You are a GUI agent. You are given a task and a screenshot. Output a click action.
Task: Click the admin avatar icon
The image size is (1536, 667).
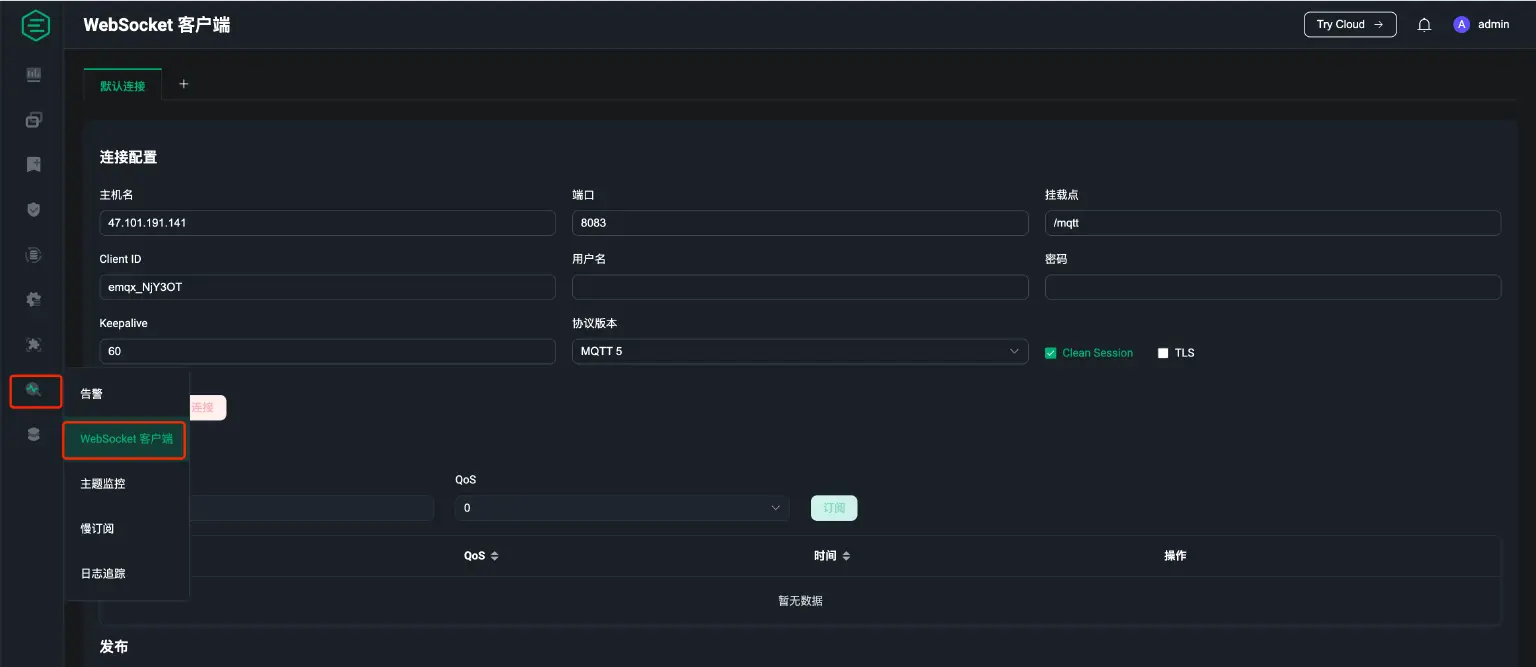(1461, 24)
